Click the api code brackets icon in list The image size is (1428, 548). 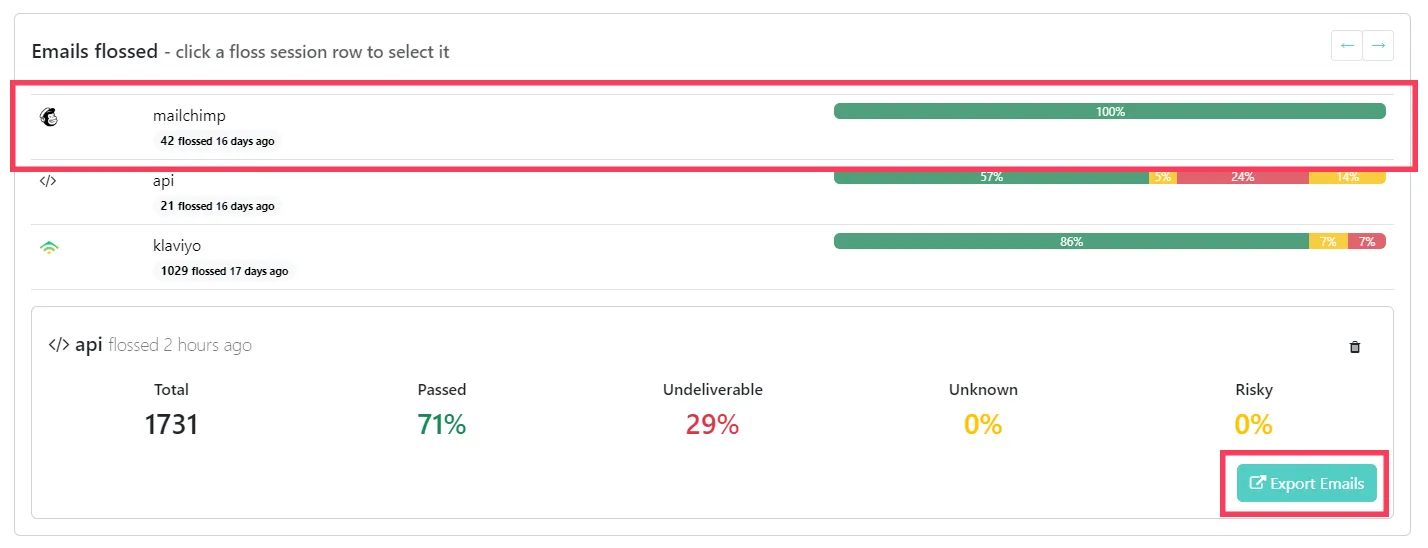coord(48,182)
